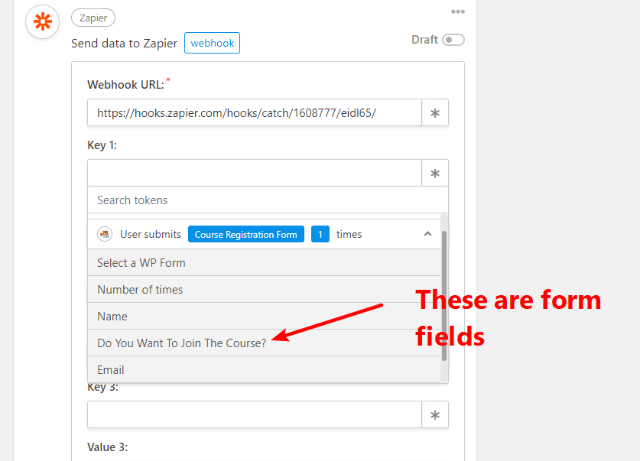The width and height of the screenshot is (640, 461).
Task: Click the Search tokens field
Action: [x=268, y=200]
